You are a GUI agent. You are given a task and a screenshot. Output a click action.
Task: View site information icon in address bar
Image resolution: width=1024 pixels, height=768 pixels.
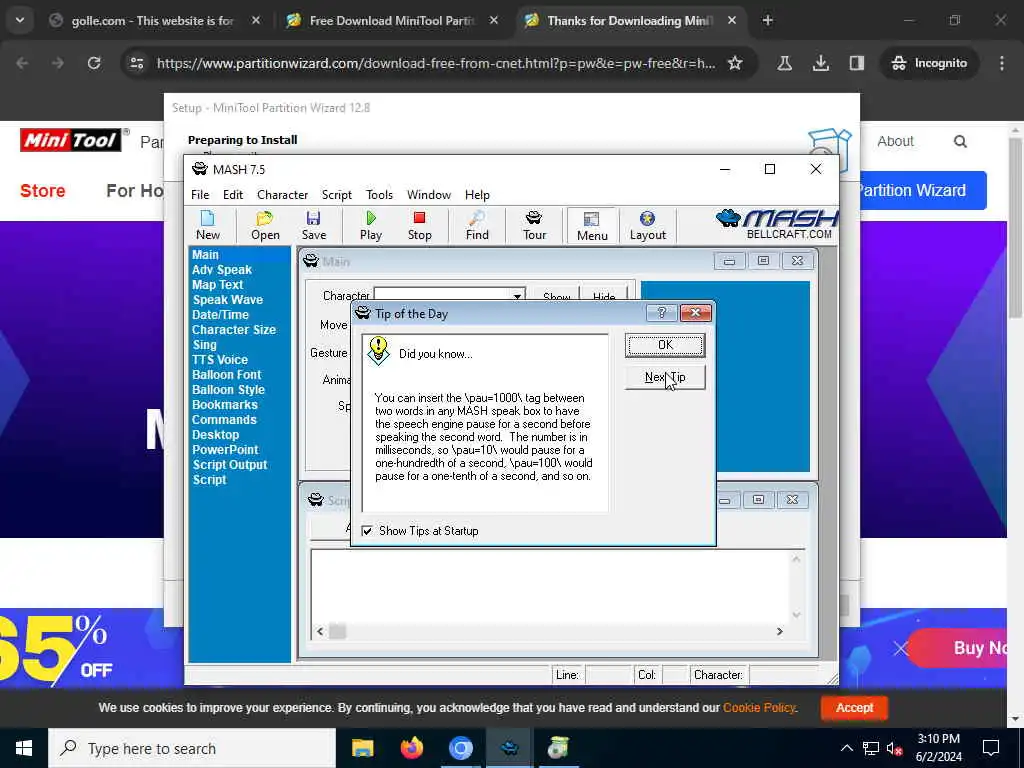[x=136, y=63]
